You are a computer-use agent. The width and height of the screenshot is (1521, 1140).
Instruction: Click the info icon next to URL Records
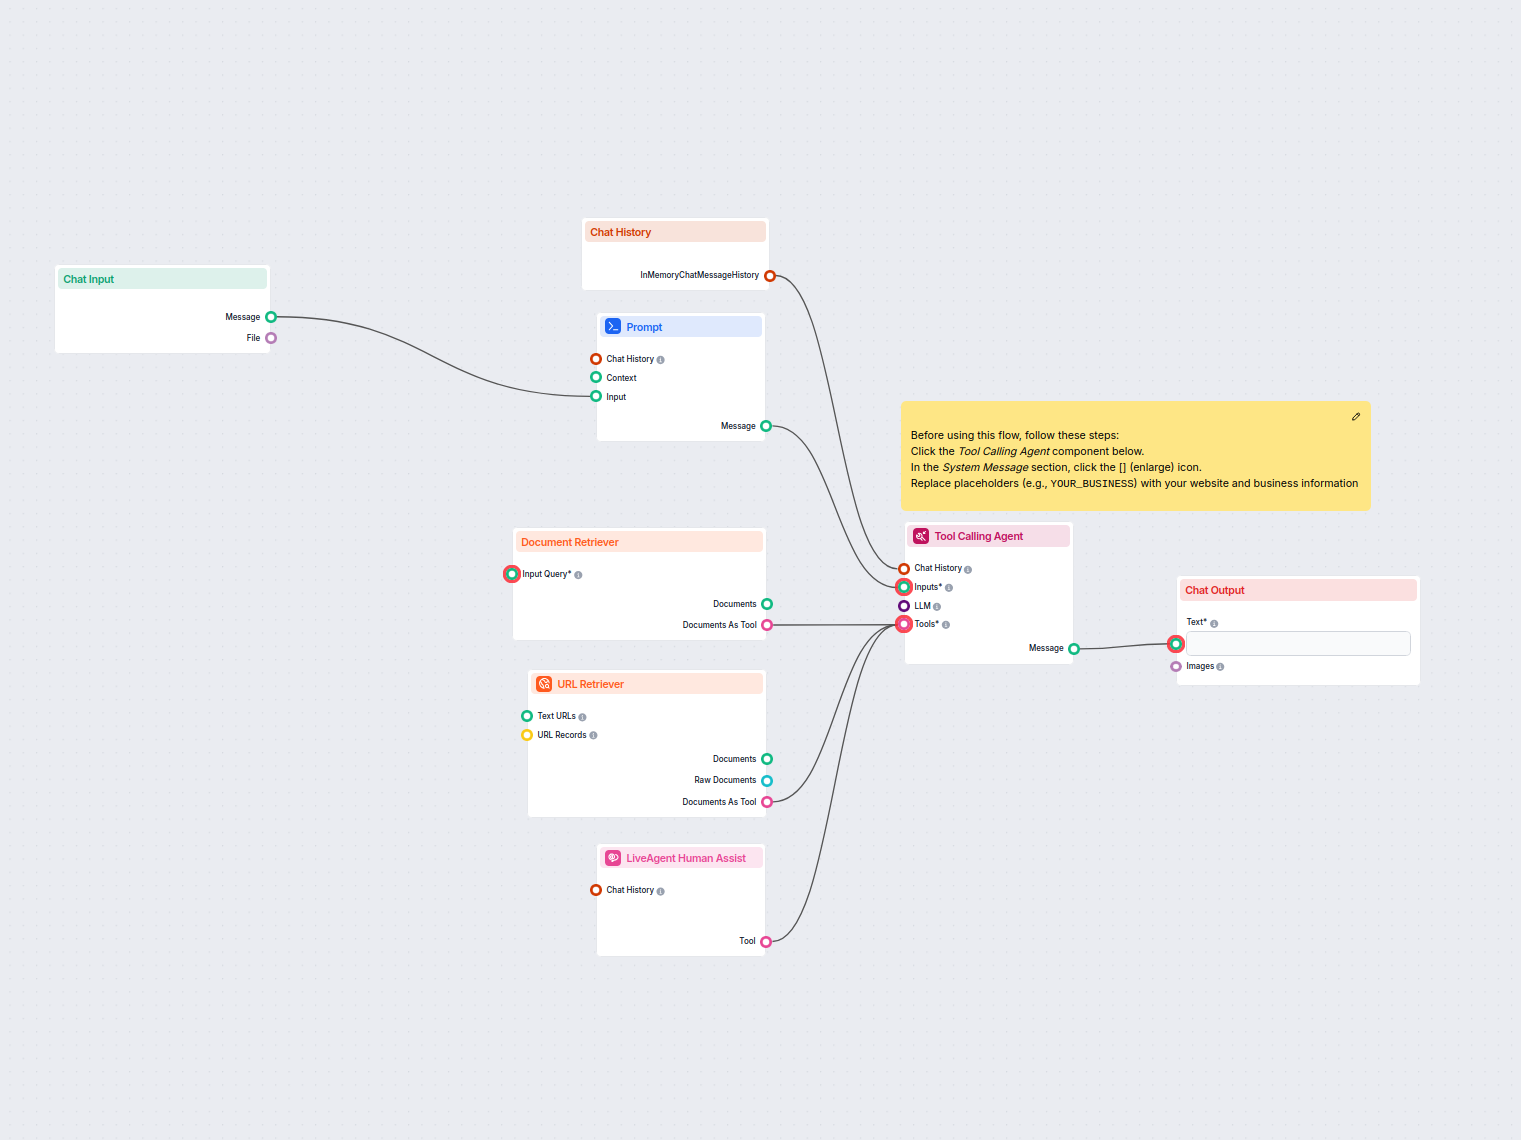pos(595,735)
